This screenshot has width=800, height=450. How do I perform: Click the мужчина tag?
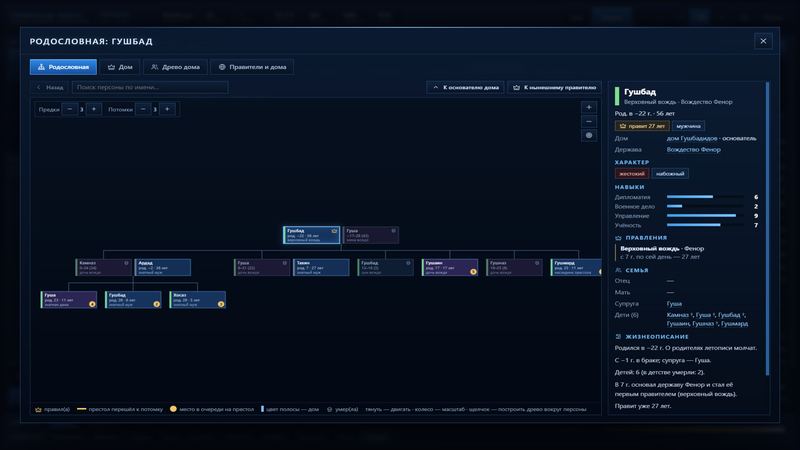[688, 126]
